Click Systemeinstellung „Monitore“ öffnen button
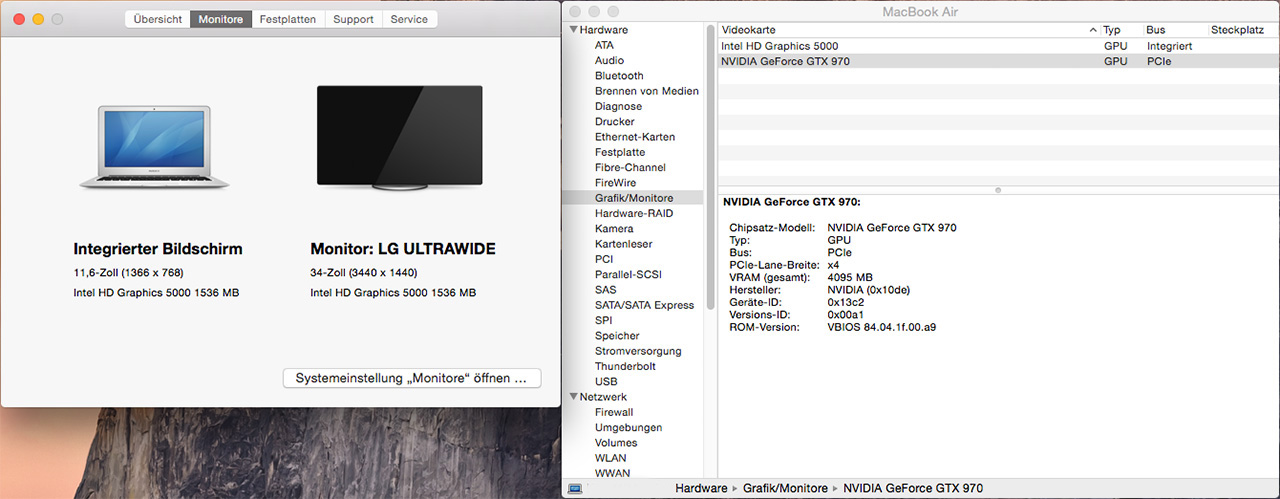Screen dimensions: 1280x499 pos(412,379)
